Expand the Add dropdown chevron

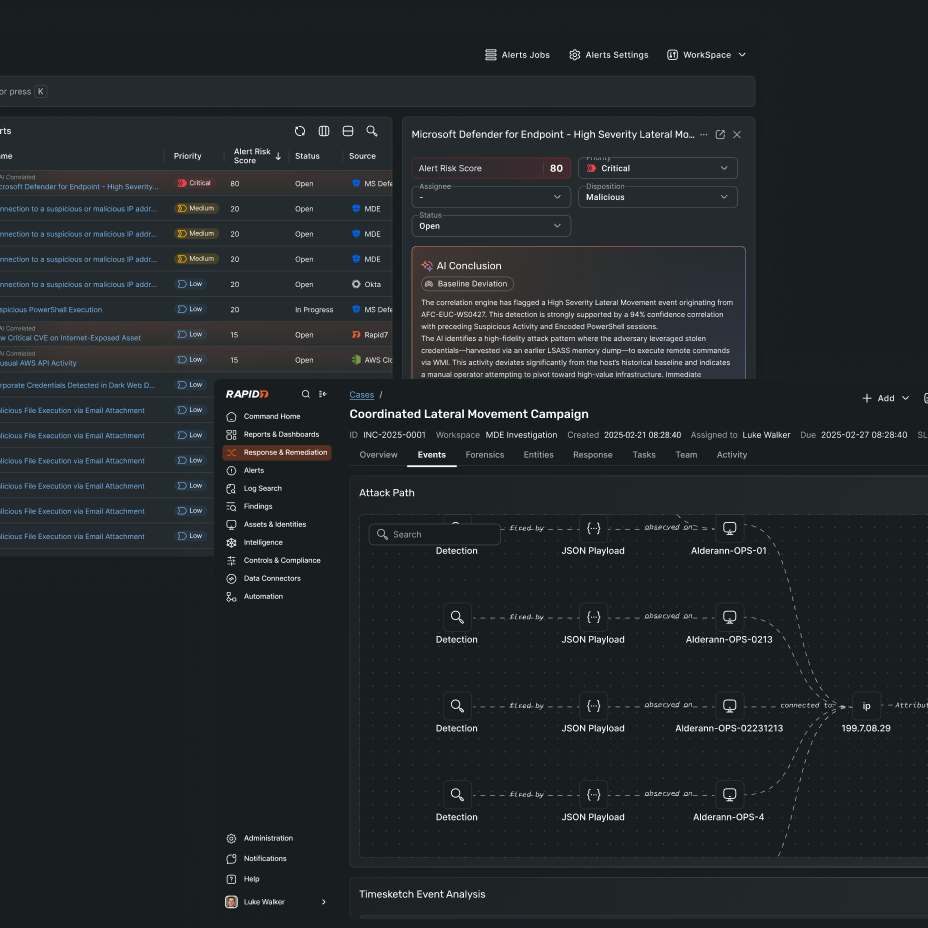[906, 398]
